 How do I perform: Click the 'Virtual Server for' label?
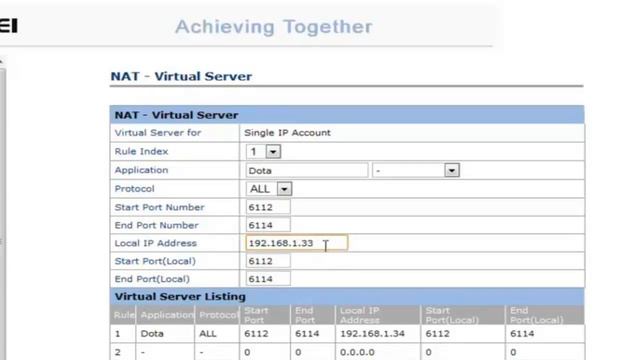[158, 133]
